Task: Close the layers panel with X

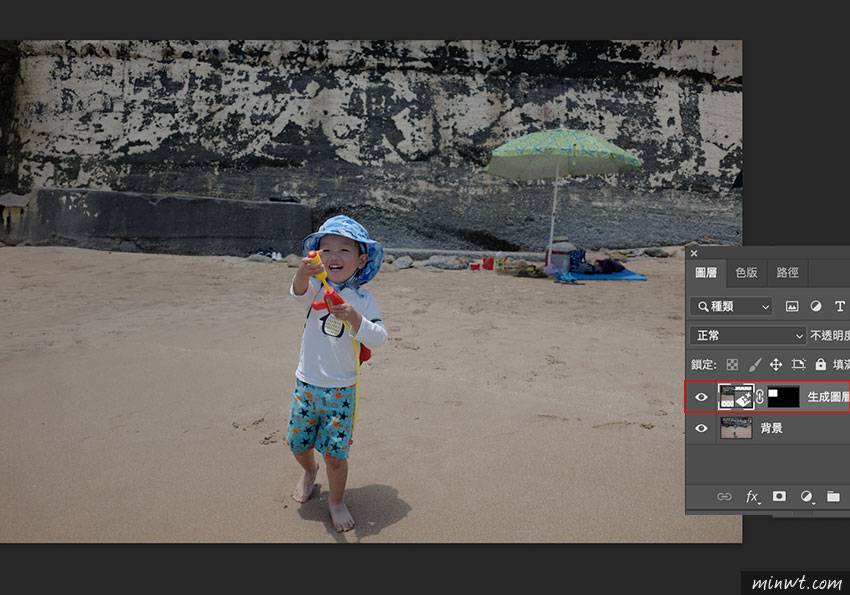Action: tap(694, 253)
